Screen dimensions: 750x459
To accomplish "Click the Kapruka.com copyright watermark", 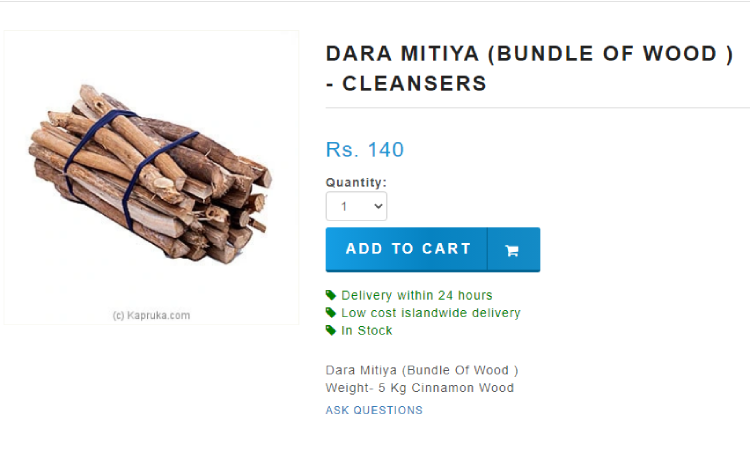I will (151, 316).
